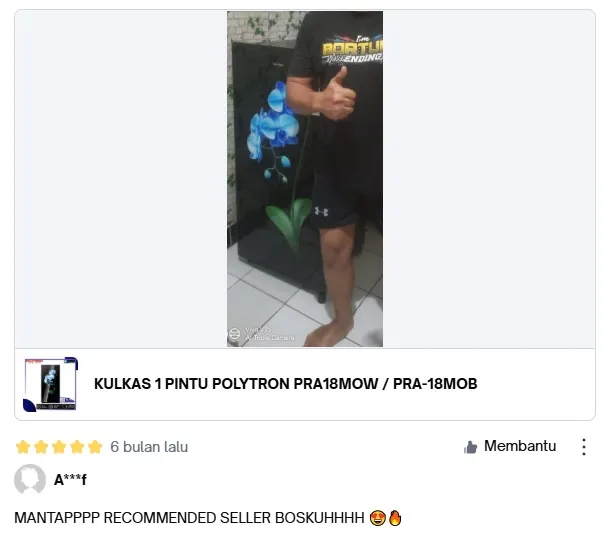Open the Polytron fridge product thumbnail

[x=51, y=384]
